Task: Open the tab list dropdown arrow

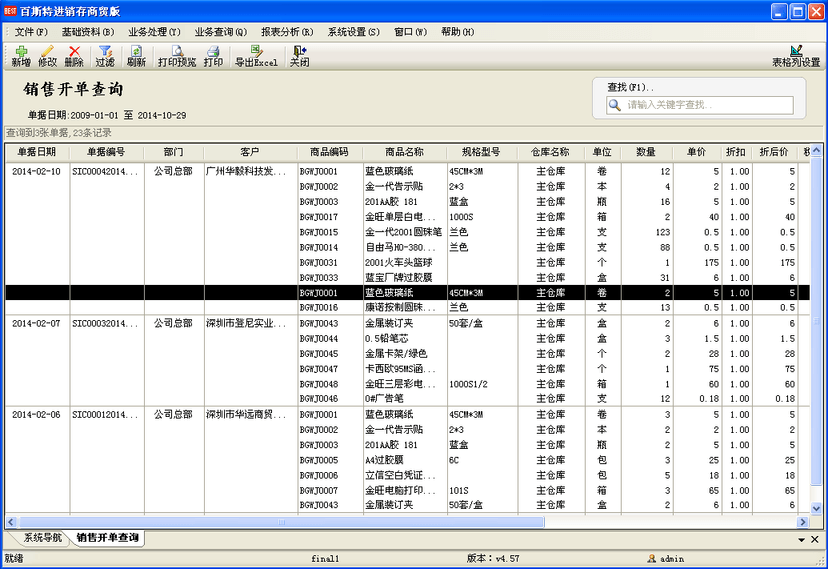Action: click(802, 539)
